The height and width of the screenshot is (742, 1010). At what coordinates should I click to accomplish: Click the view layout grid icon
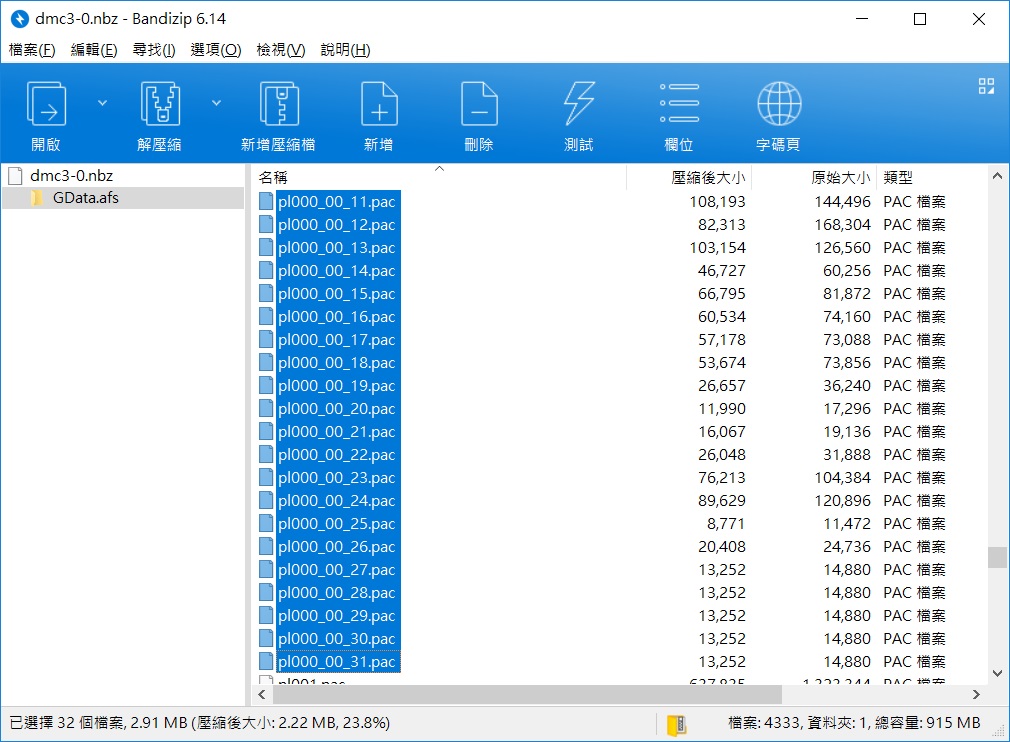pos(986,86)
